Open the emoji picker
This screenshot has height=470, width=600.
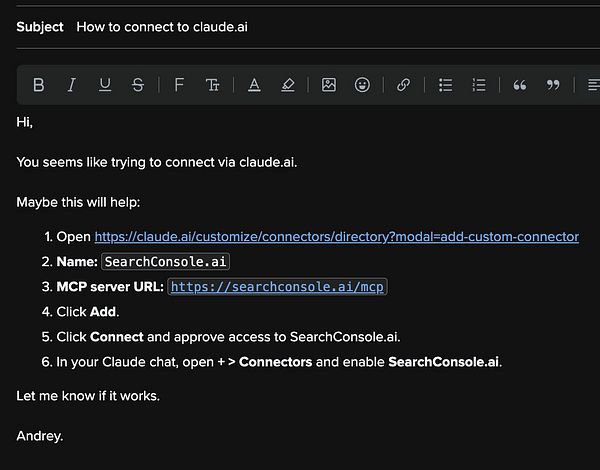point(362,85)
